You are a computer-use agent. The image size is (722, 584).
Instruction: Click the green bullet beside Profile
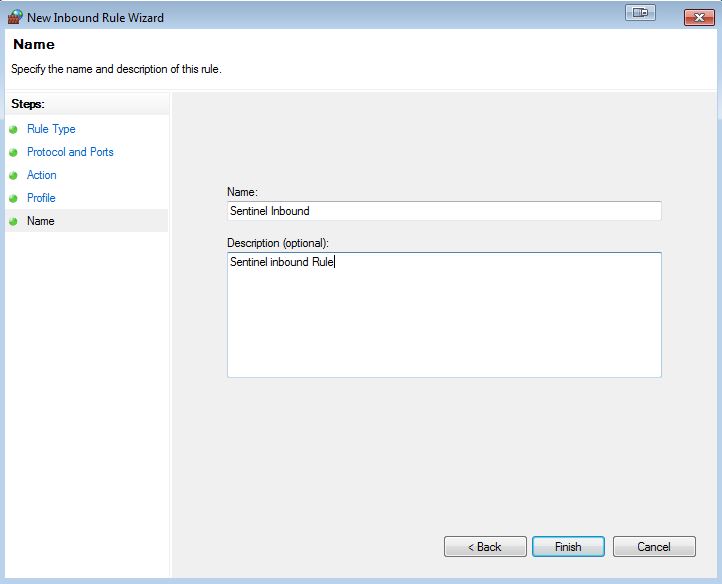(13, 199)
